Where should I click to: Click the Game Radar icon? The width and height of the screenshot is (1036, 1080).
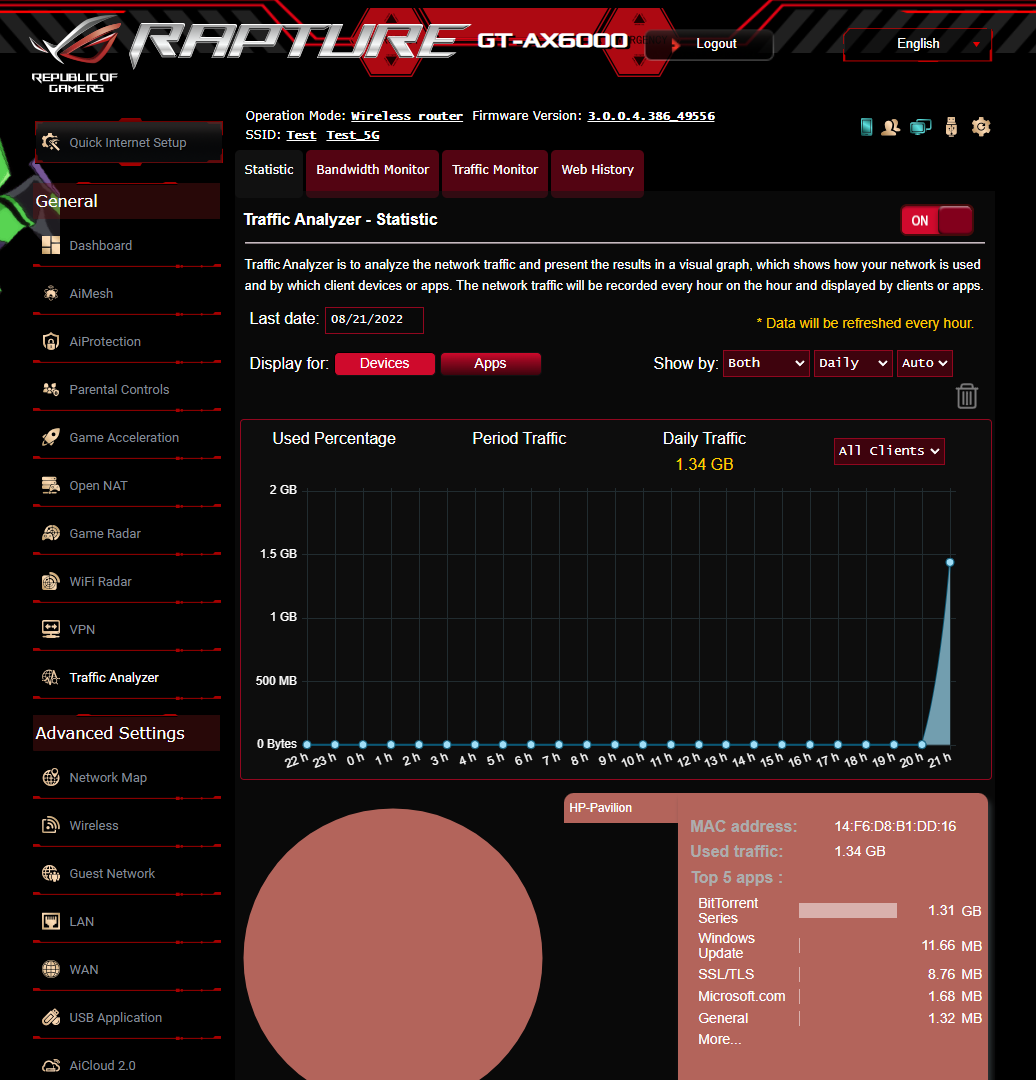click(x=51, y=533)
